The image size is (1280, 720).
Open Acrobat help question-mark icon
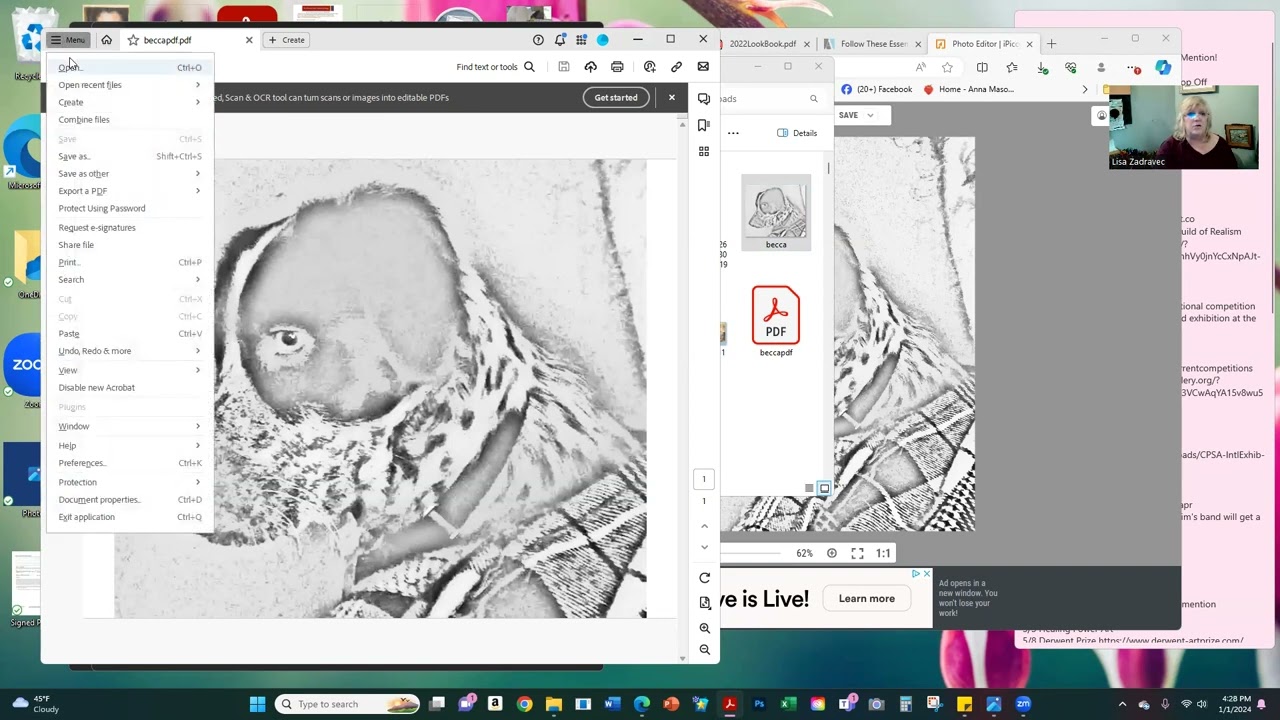pyautogui.click(x=538, y=40)
